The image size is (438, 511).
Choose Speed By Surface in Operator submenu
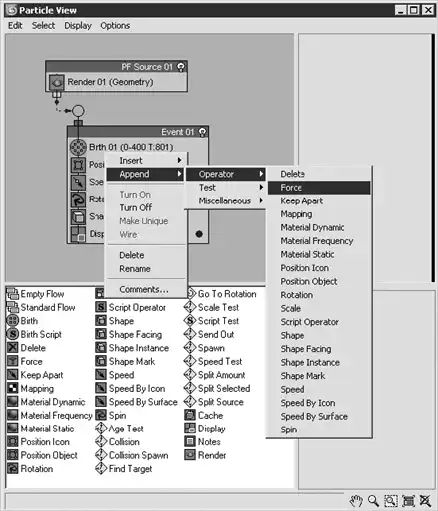point(319,416)
